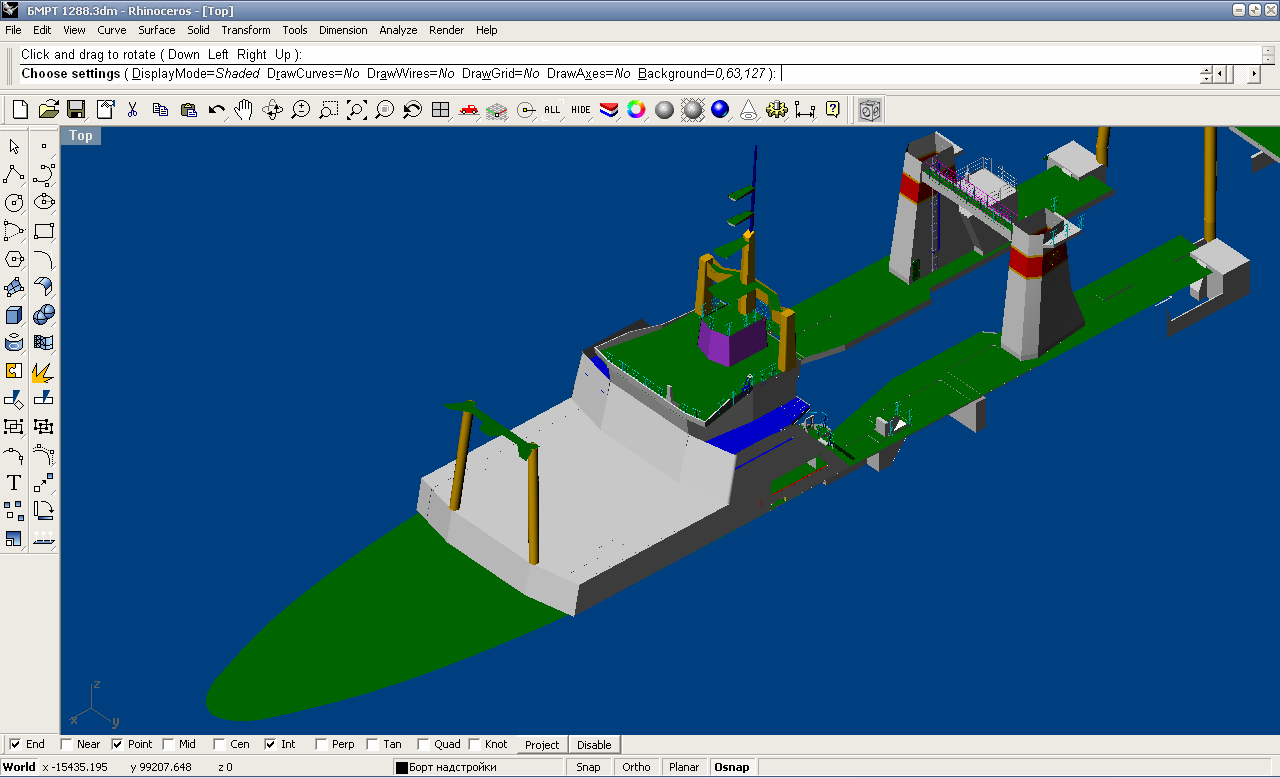
Task: Click the blue Render sphere icon
Action: point(720,110)
